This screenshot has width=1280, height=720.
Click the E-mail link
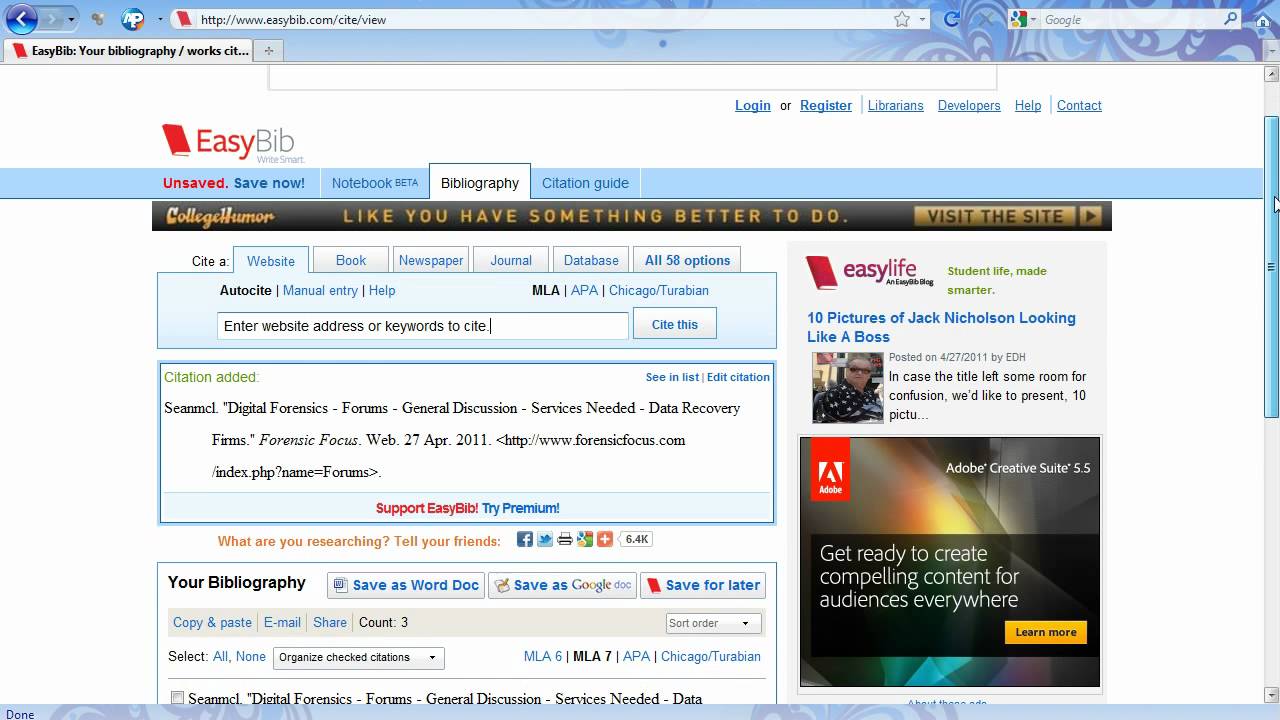click(282, 622)
